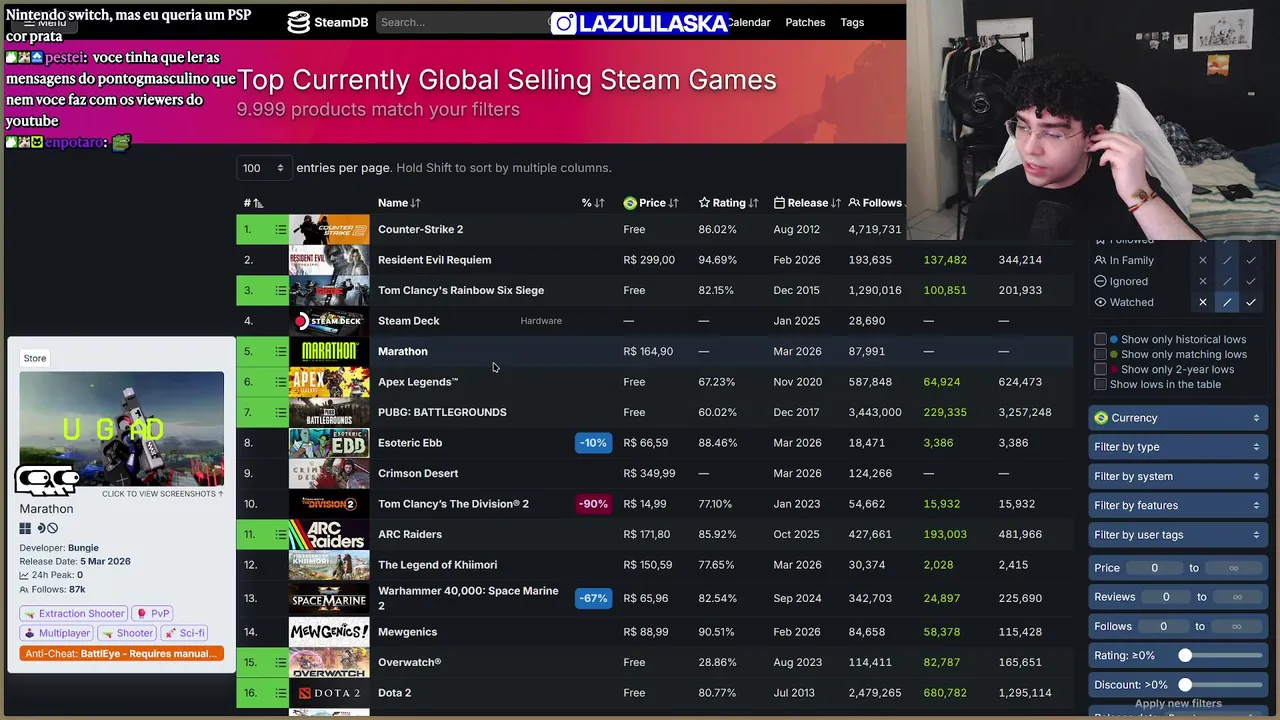1280x720 pixels.
Task: Click the list icon in PUBG: BATTLEGROUNDS row
Action: click(280, 413)
